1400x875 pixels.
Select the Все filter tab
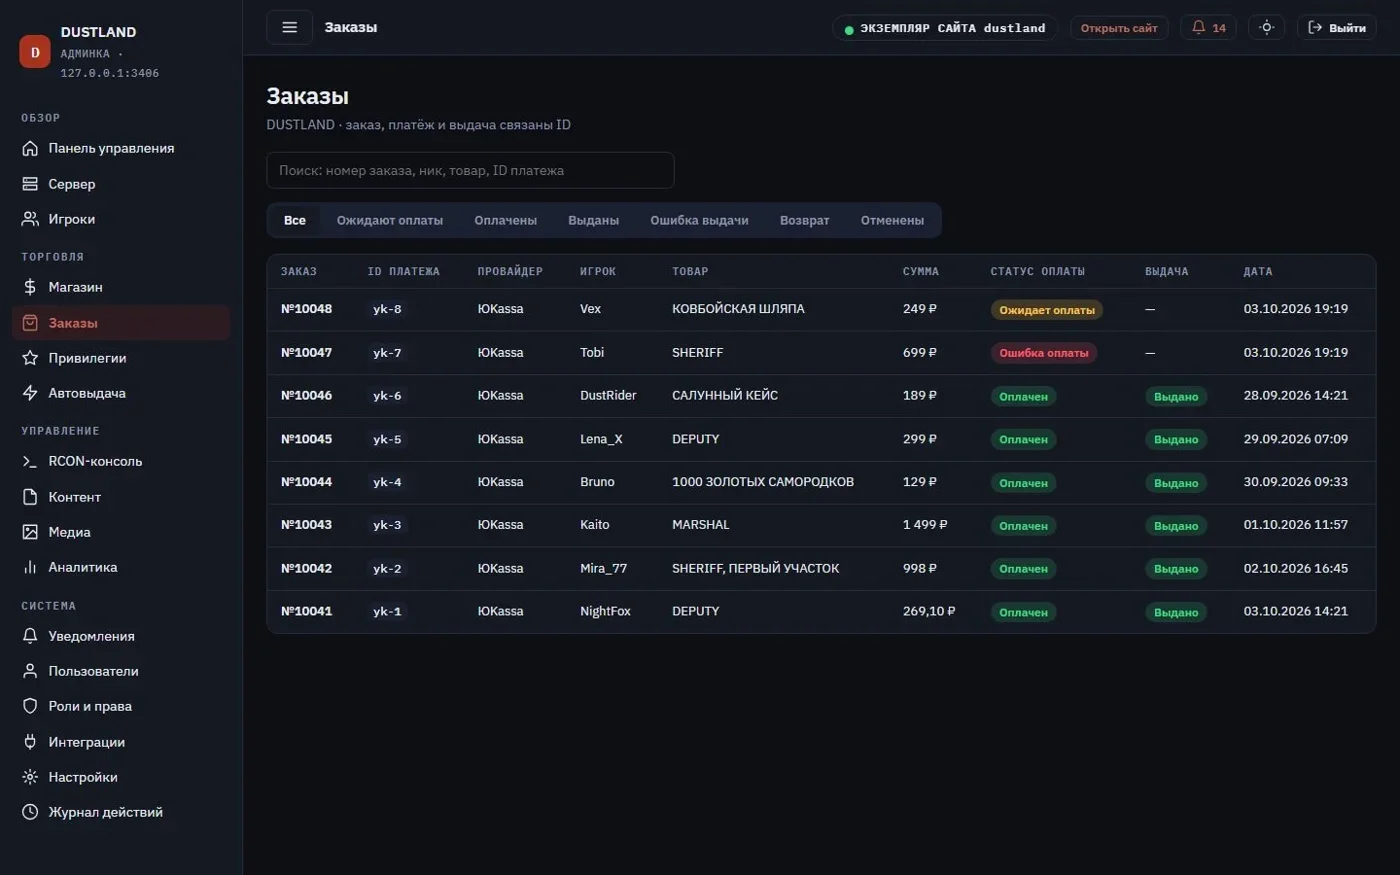tap(295, 220)
